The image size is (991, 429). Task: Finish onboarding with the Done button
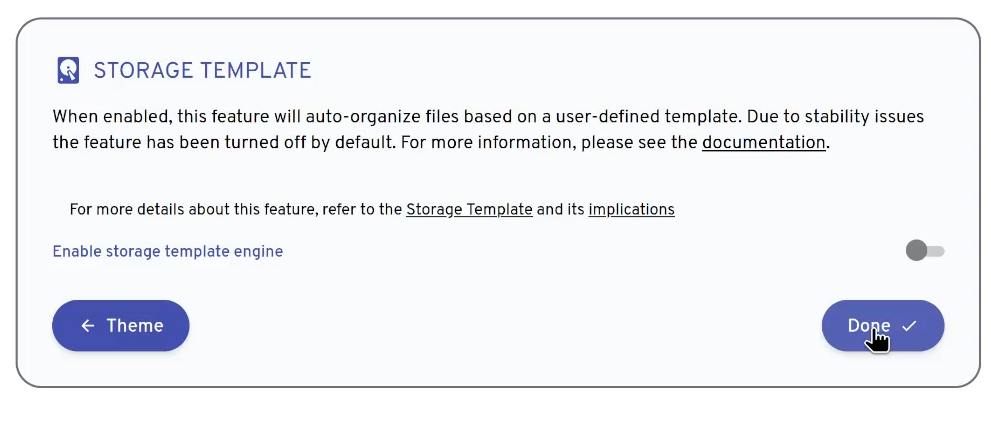pyautogui.click(x=883, y=325)
